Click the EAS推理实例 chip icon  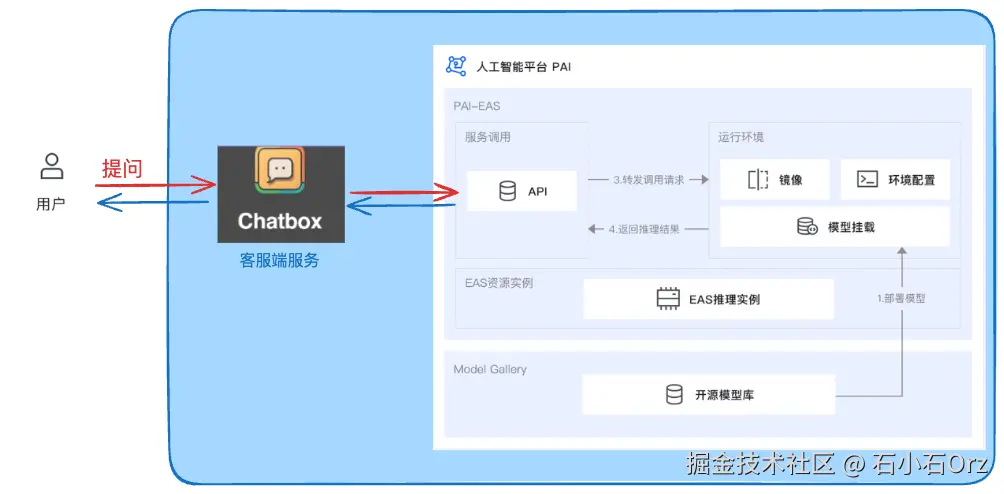point(668,299)
